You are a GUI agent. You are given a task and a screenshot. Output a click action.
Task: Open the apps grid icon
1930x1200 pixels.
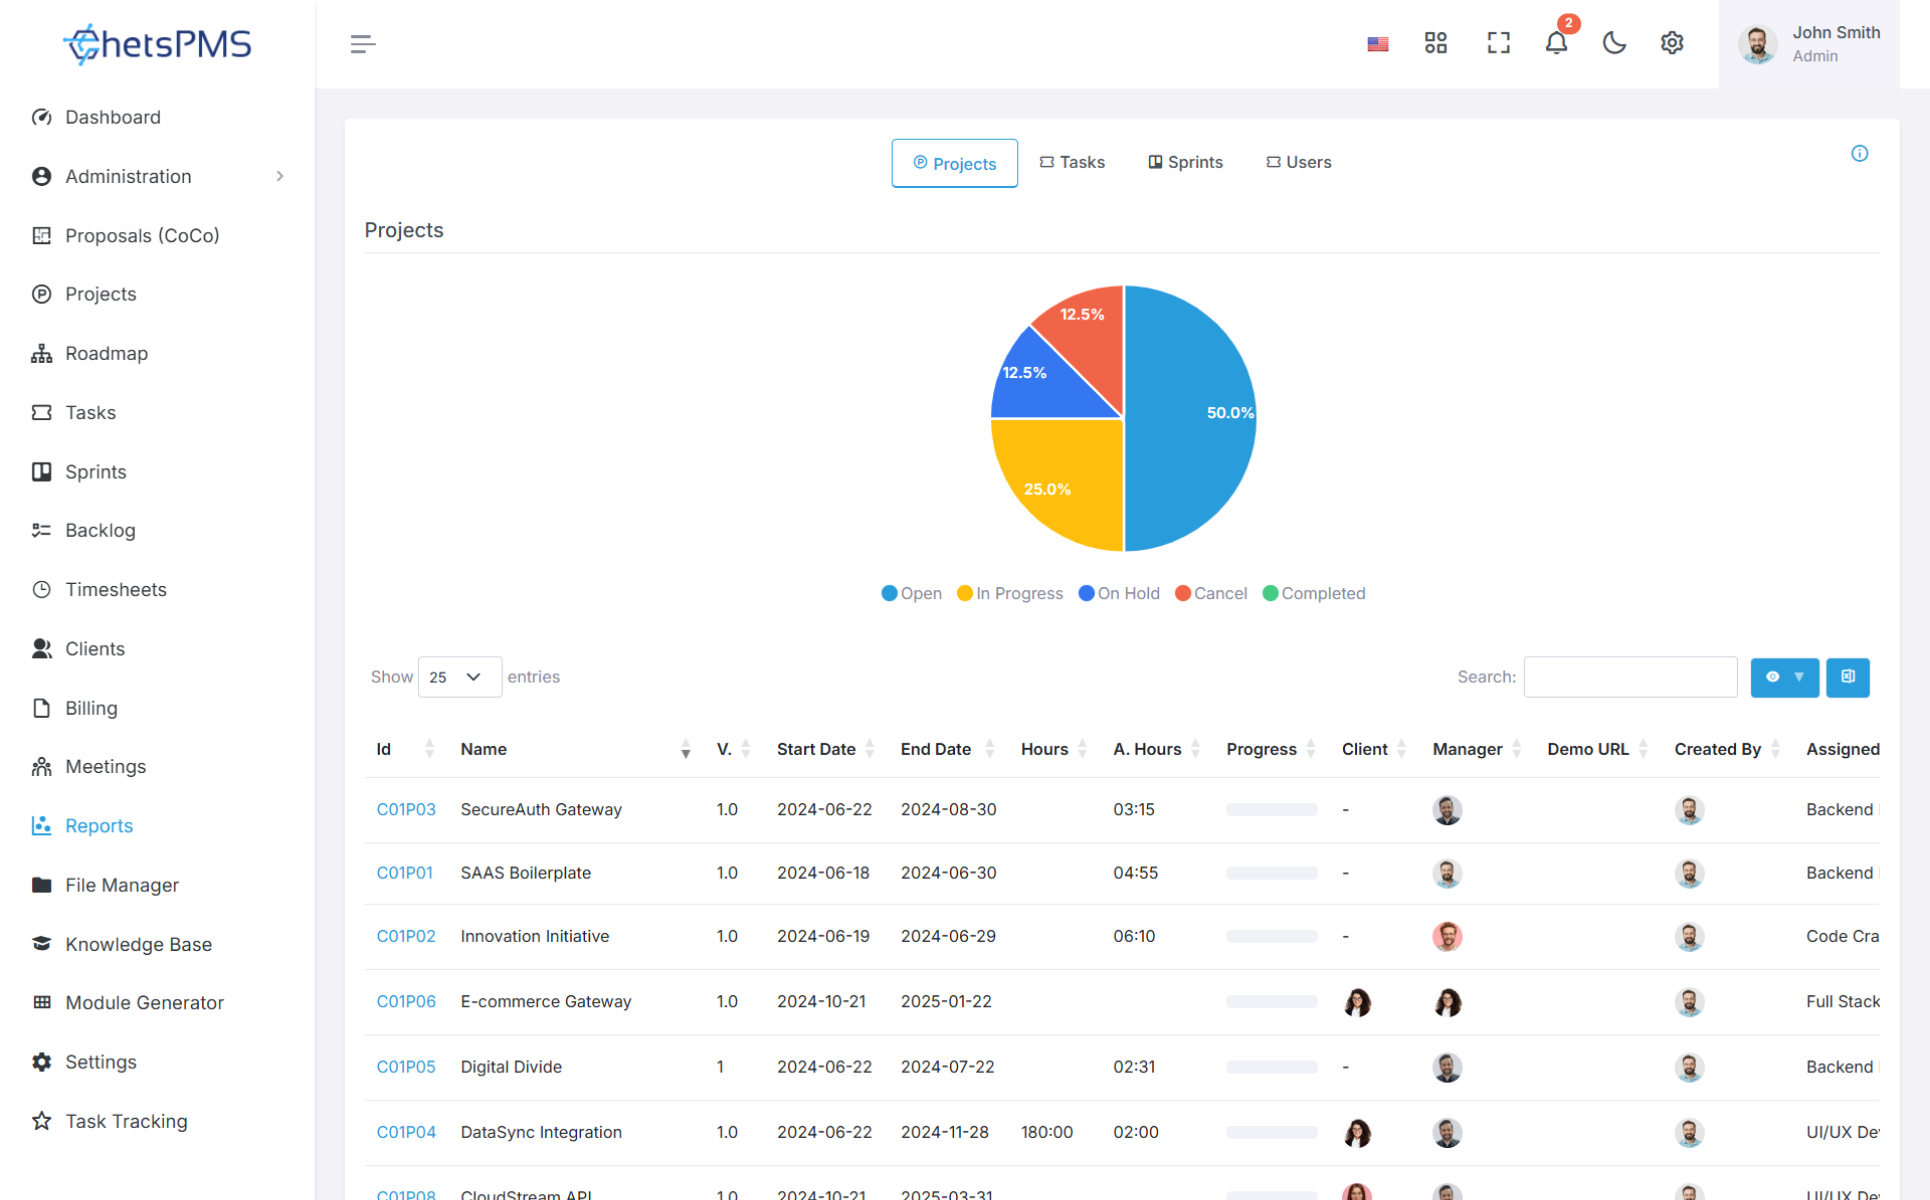tap(1436, 43)
